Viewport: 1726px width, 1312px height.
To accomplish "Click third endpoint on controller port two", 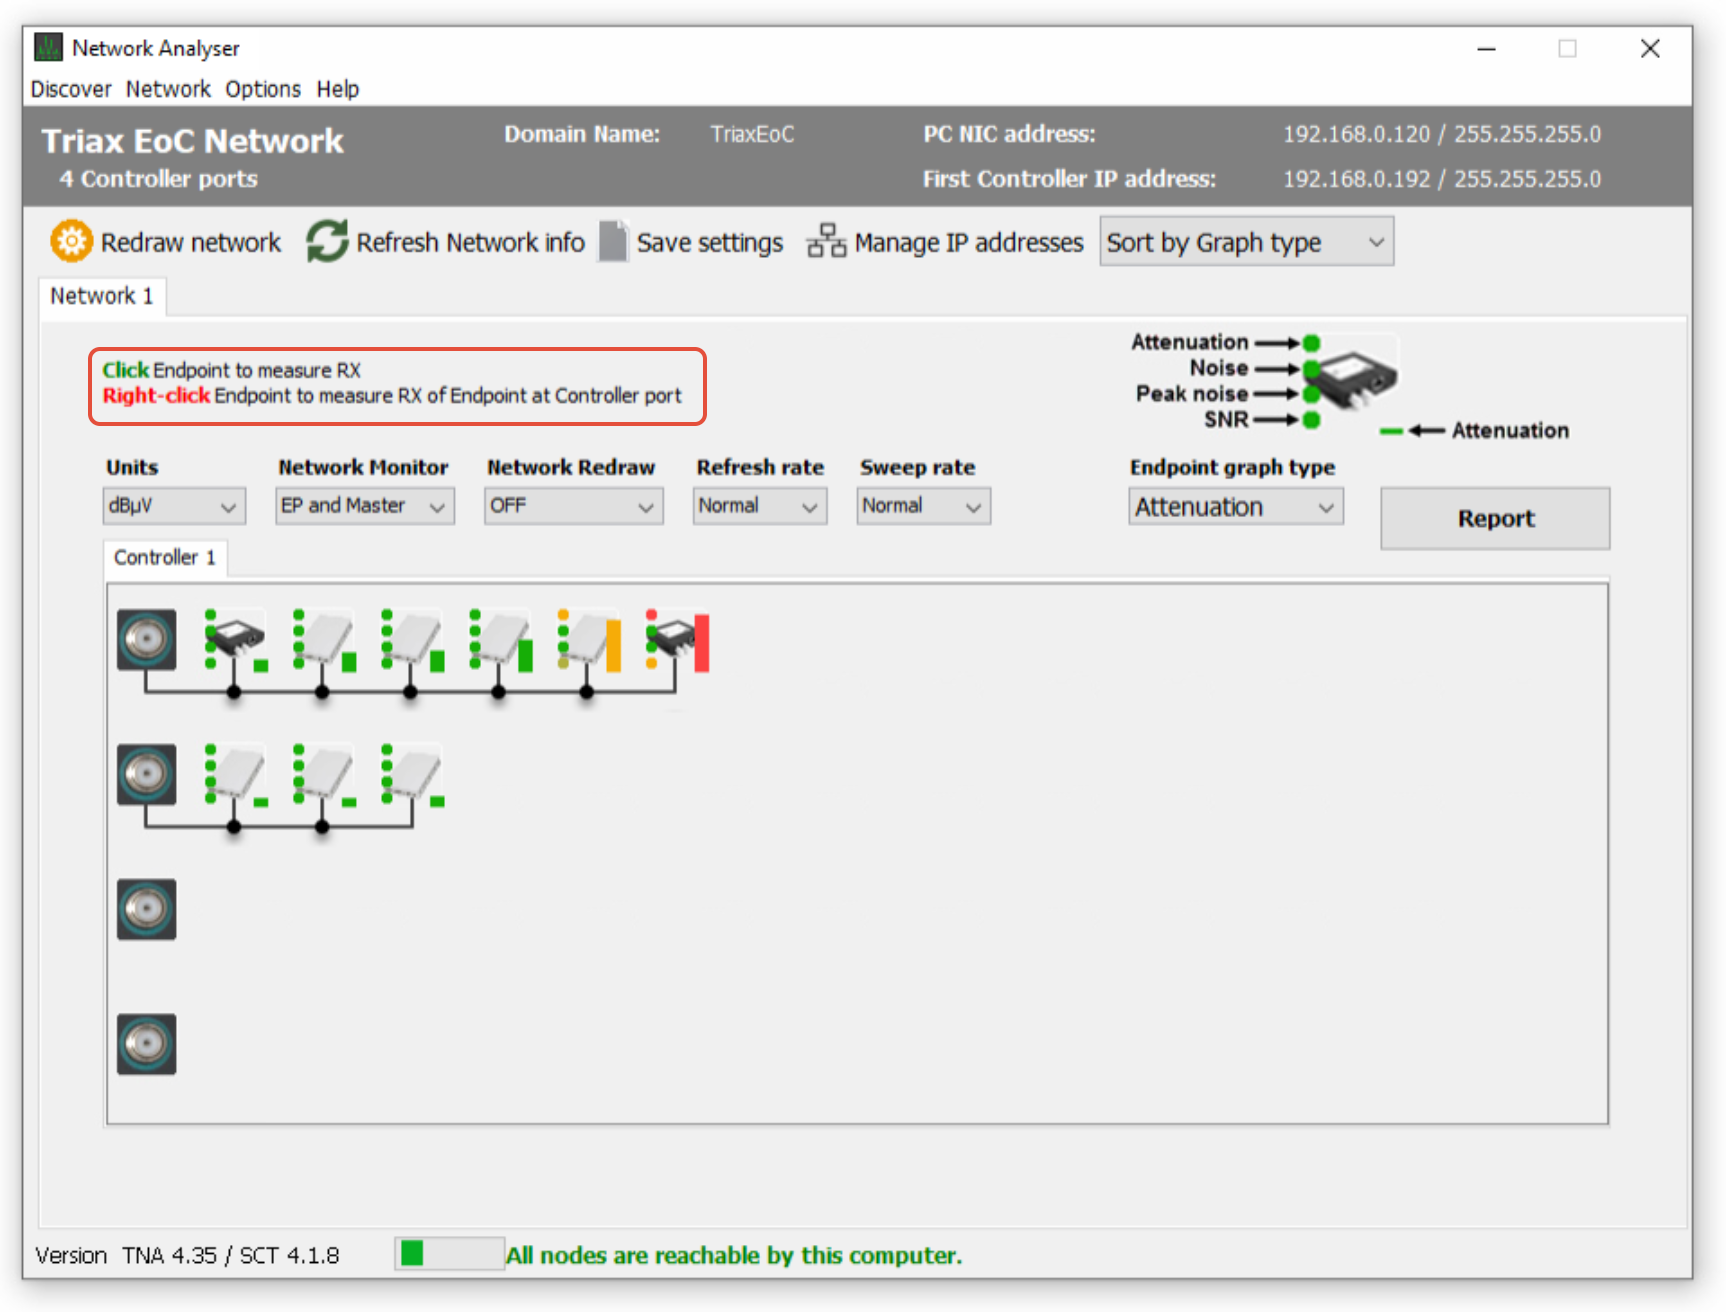I will pos(414,774).
